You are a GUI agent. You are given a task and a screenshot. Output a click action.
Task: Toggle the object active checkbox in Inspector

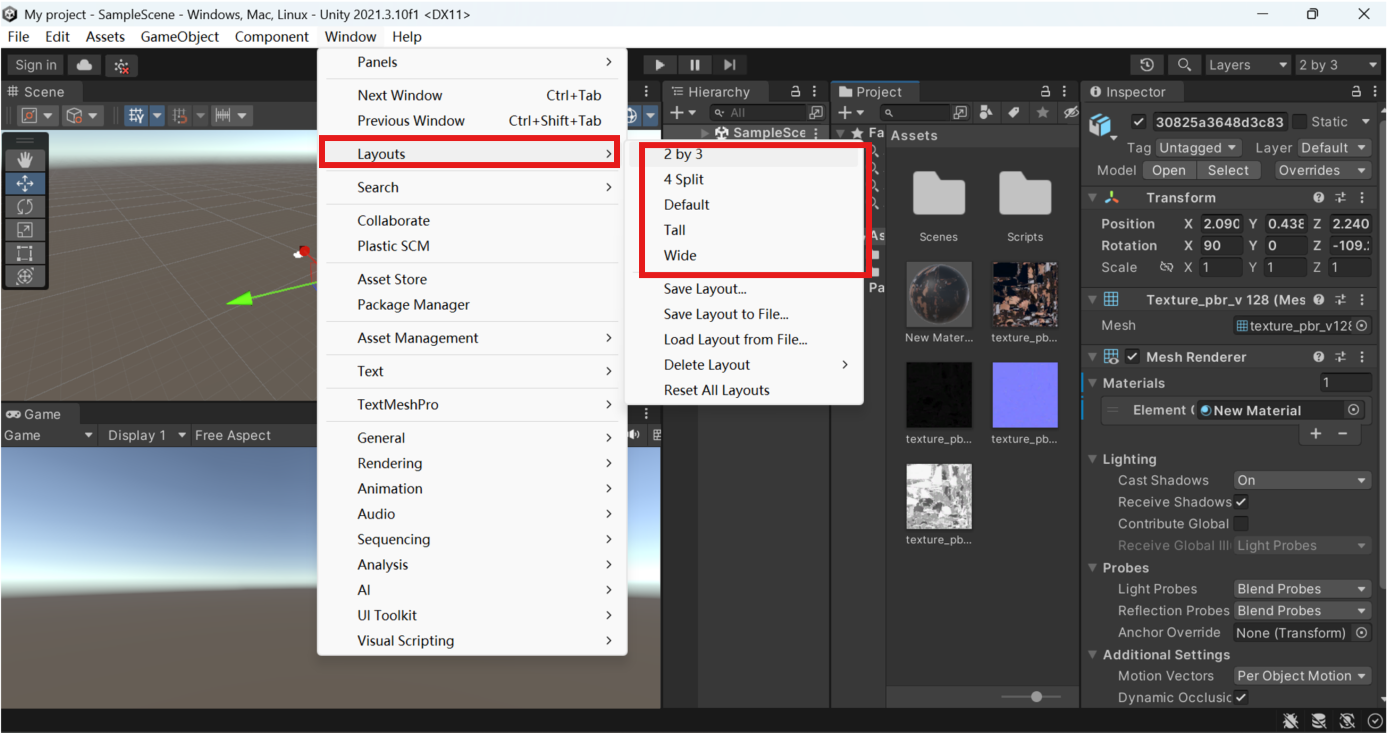pos(1138,122)
